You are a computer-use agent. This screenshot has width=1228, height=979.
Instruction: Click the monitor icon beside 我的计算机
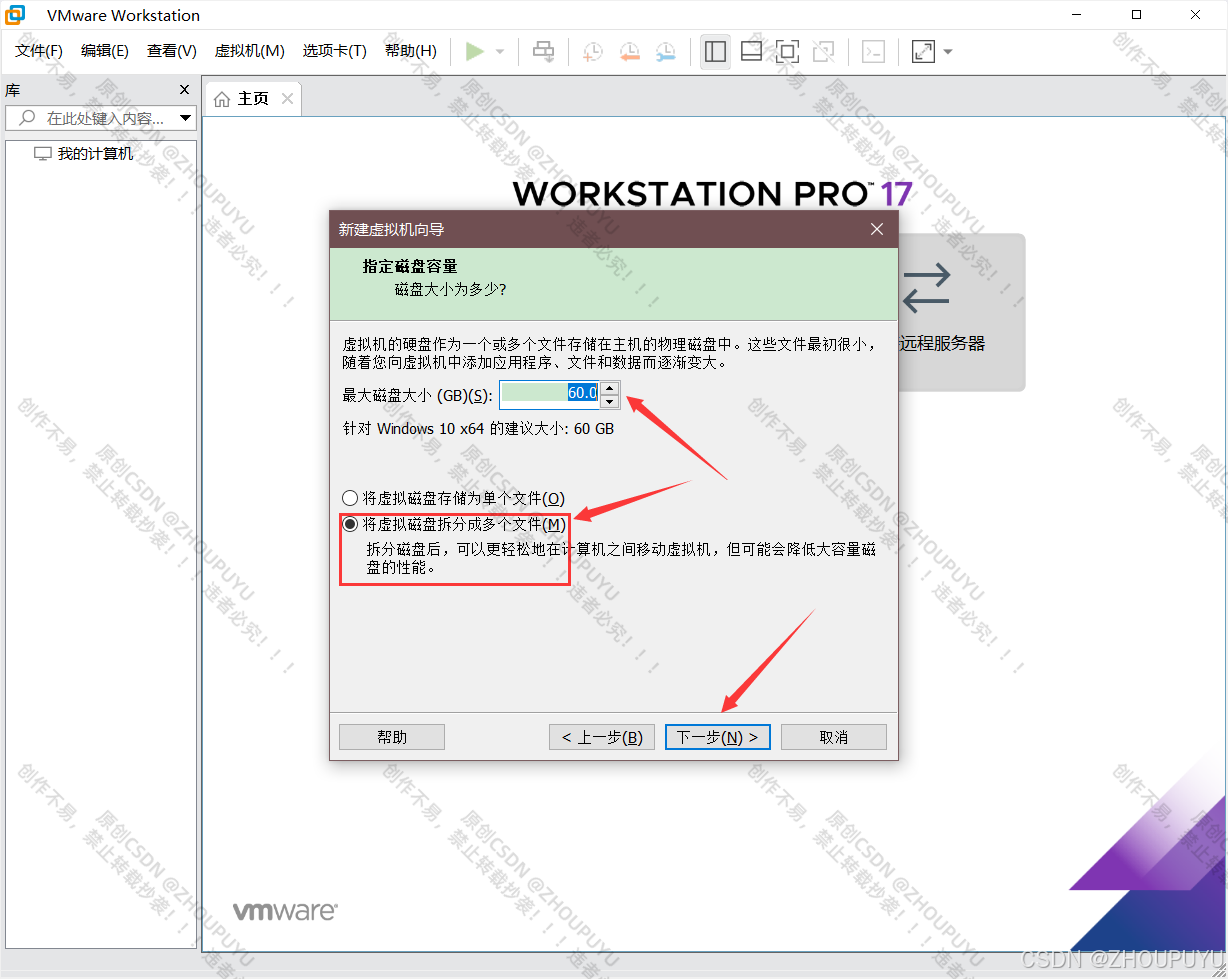tap(43, 154)
